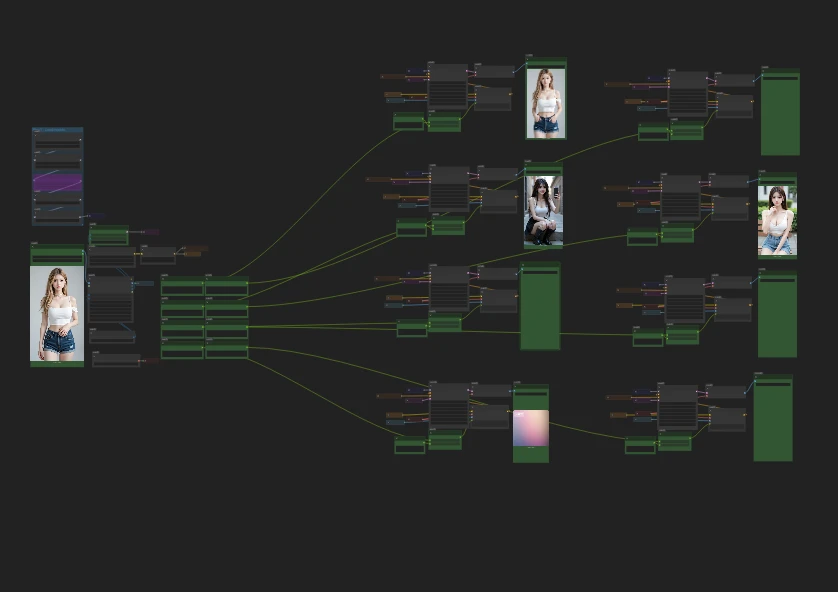Screen dimensions: 838x592
Task: Select the bottom-right node in the green grid
Action: pyautogui.click(x=227, y=349)
